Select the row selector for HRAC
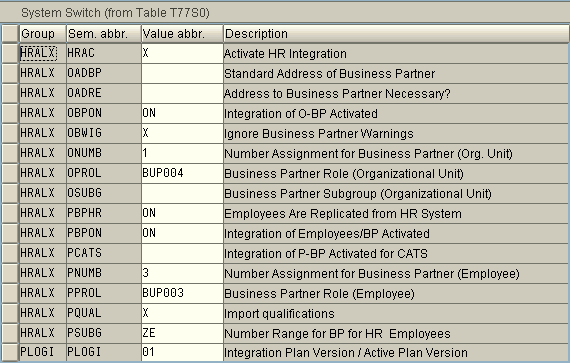 10,53
